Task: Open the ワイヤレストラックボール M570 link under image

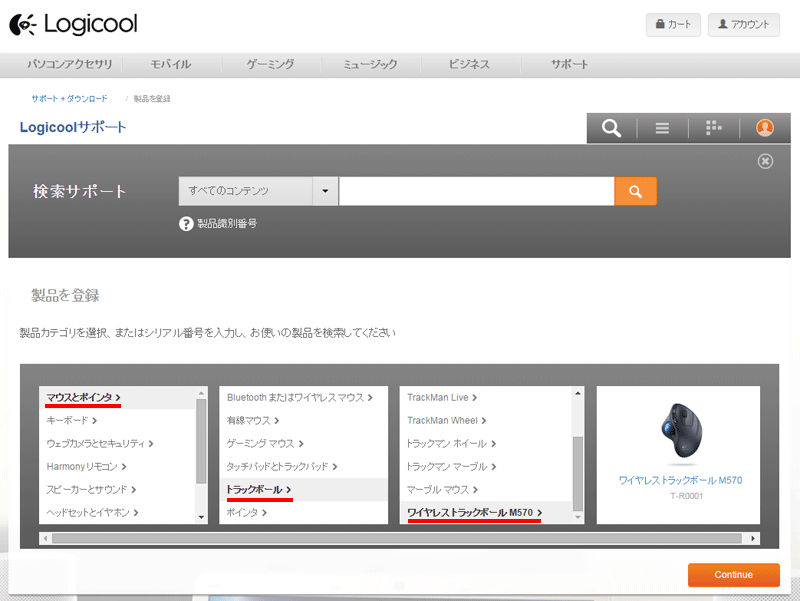Action: 680,480
